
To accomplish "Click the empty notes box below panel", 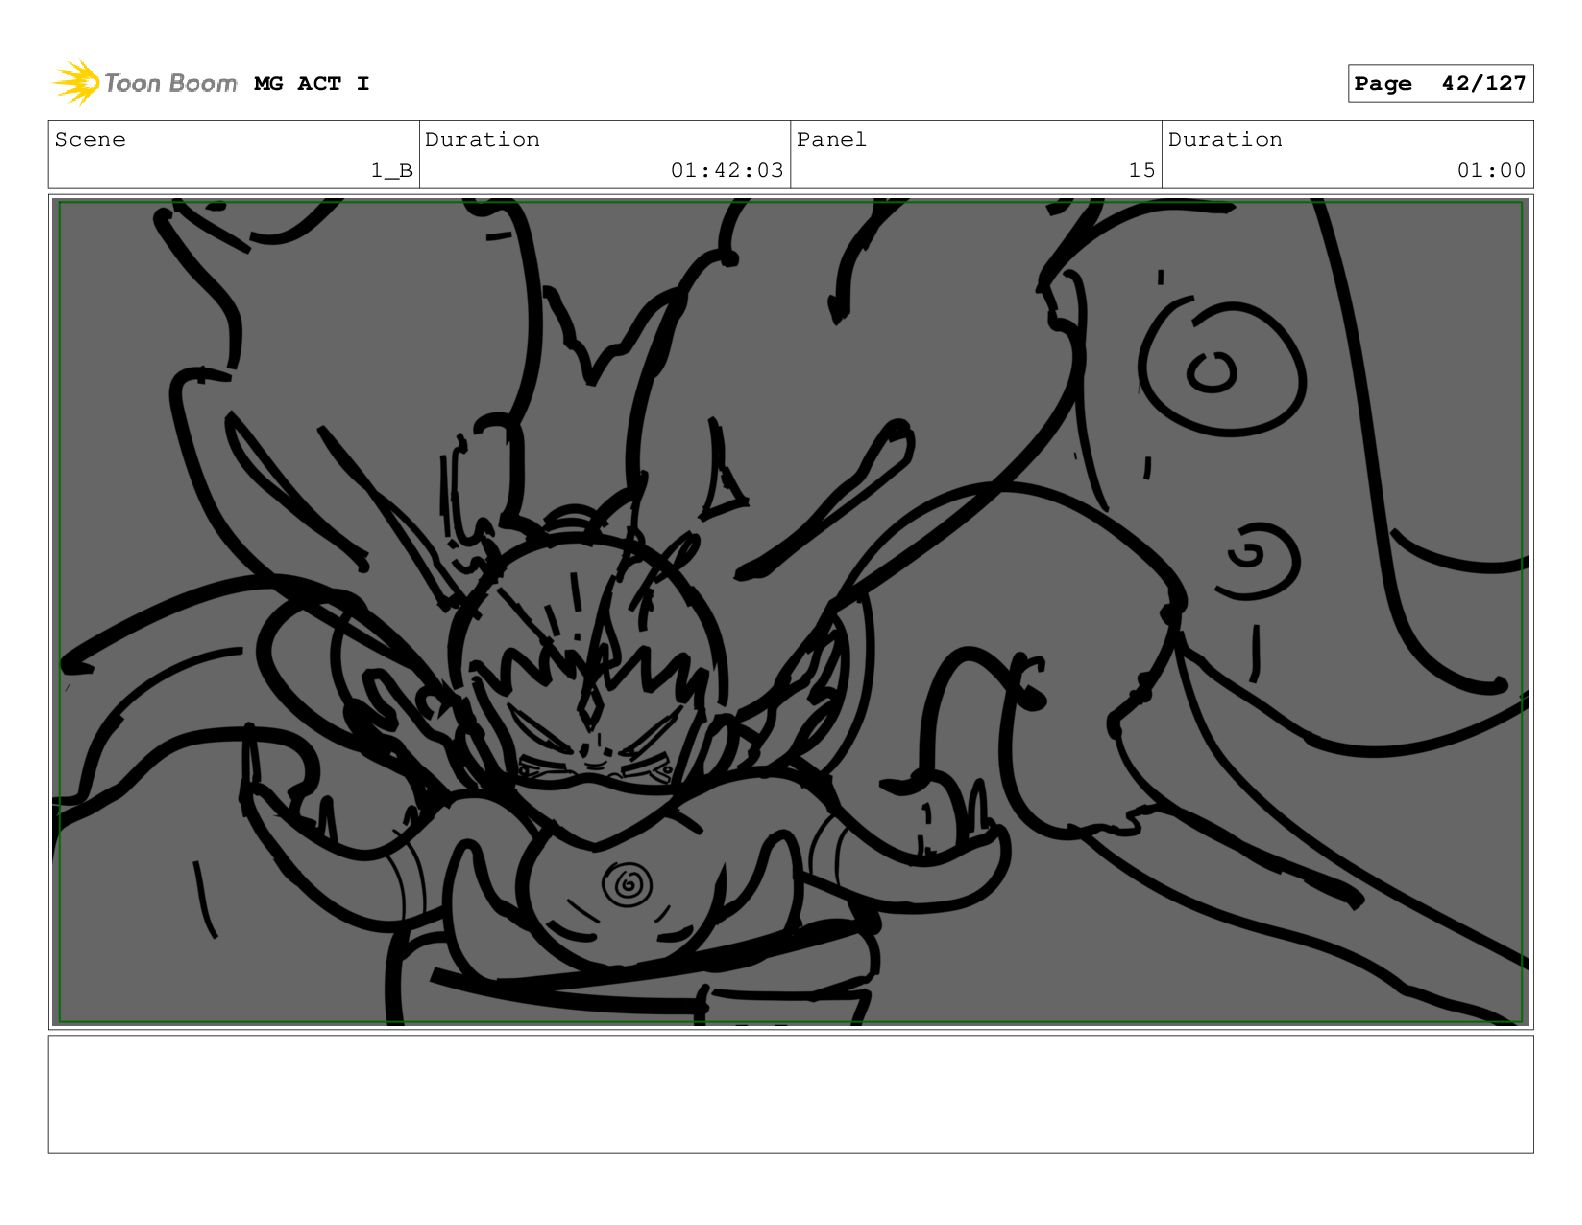I will pyautogui.click(x=791, y=1094).
